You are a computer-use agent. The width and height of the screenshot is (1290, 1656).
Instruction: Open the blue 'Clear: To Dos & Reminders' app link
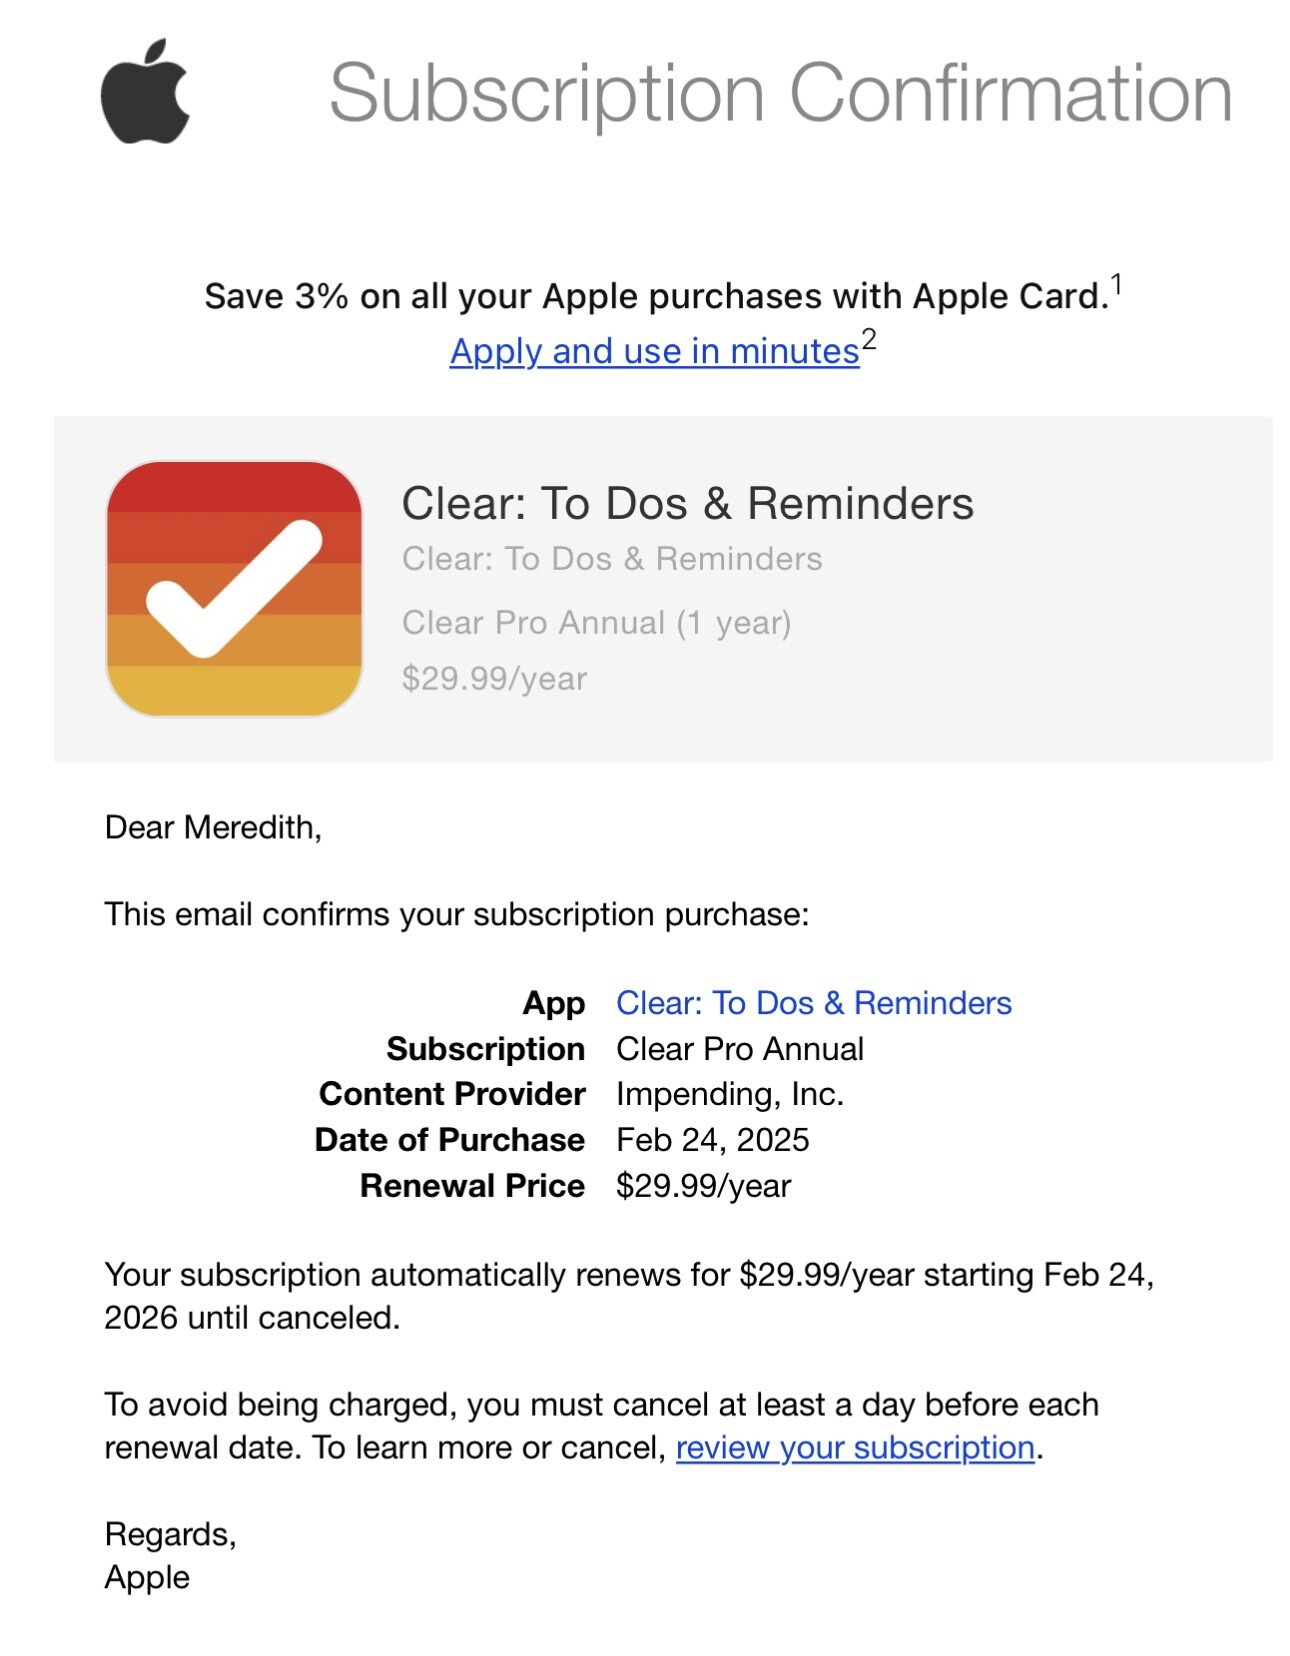pos(813,1002)
